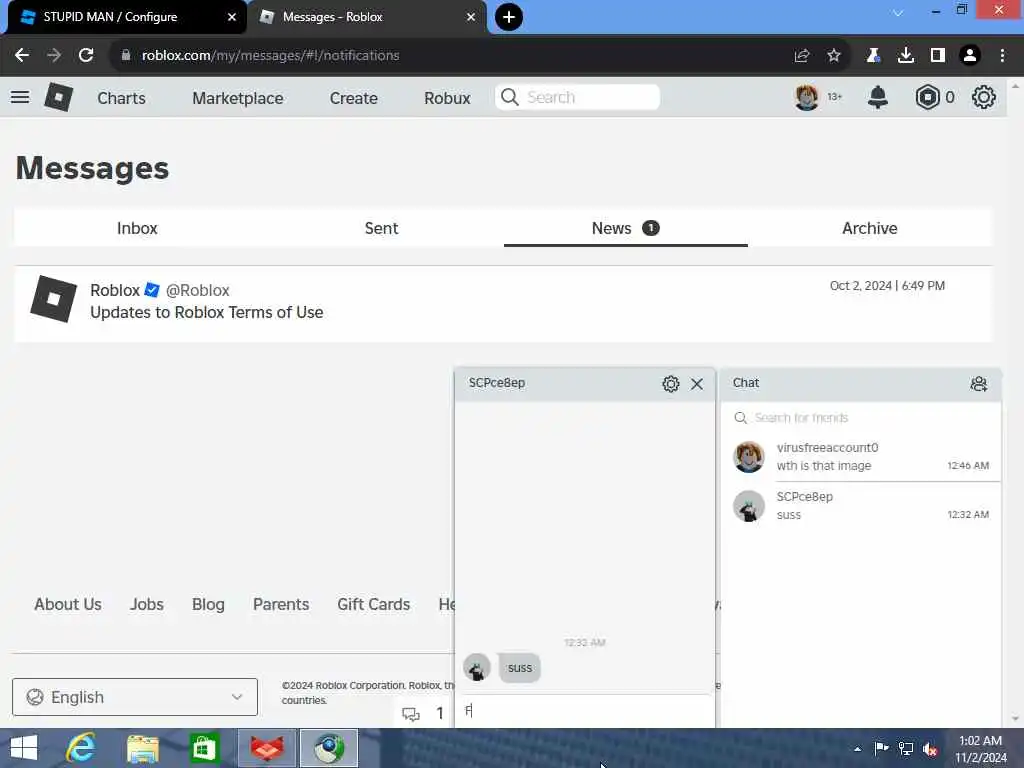Select the News tab
The image size is (1024, 768).
point(626,228)
